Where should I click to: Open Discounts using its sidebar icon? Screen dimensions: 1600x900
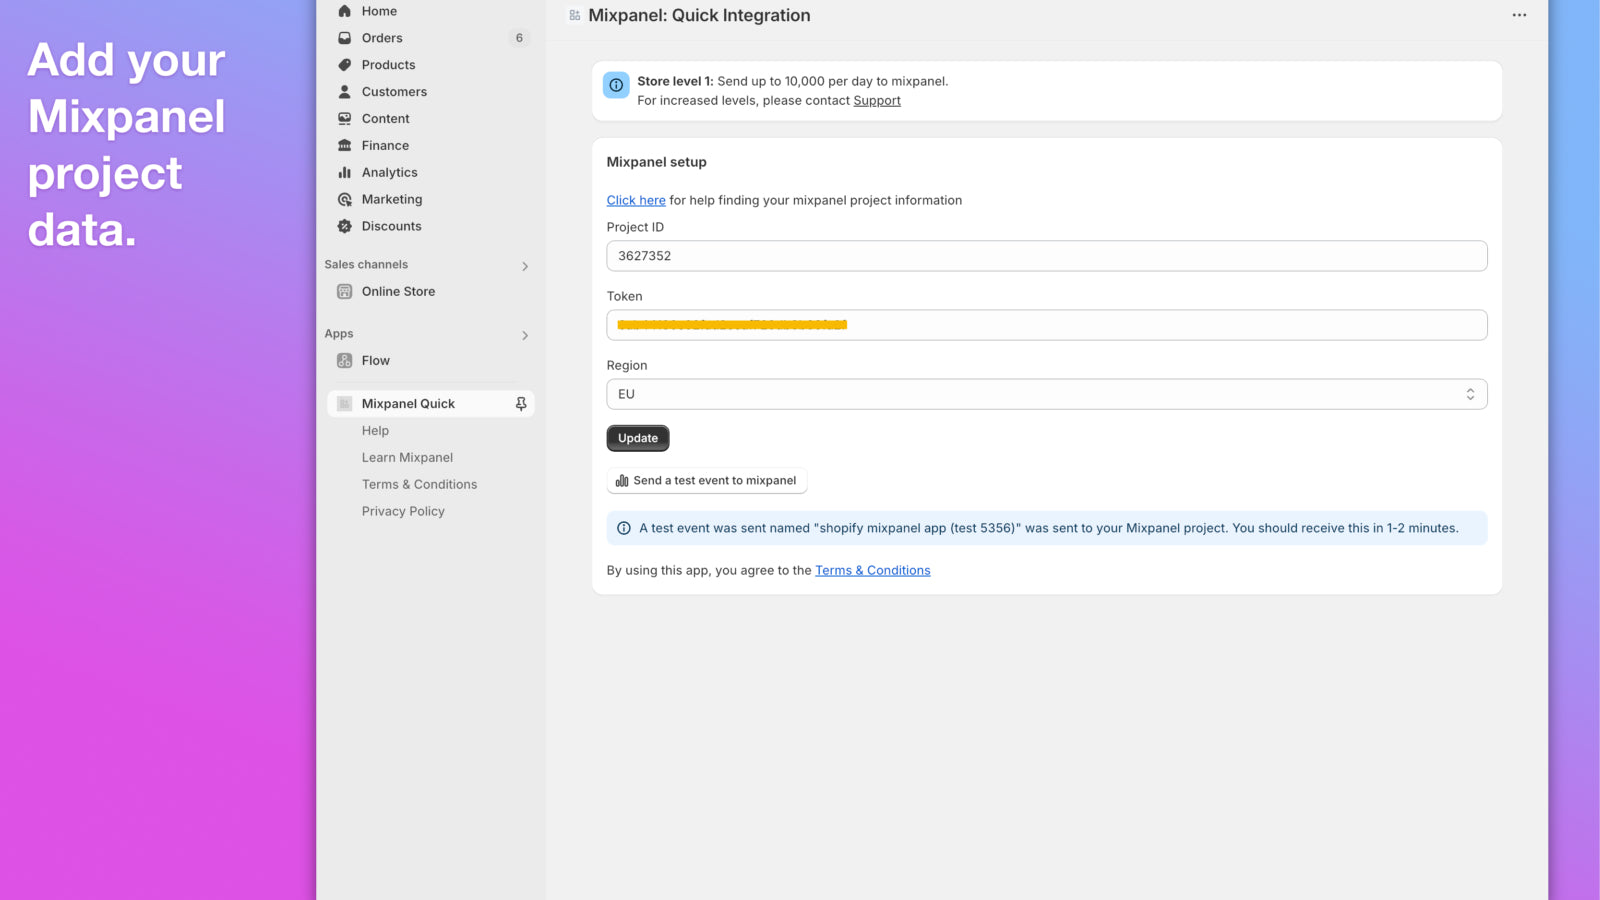pyautogui.click(x=344, y=226)
